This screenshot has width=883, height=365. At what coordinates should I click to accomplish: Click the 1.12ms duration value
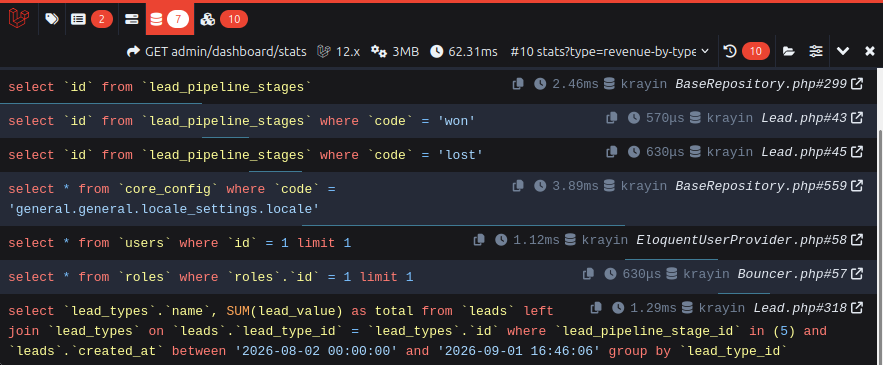point(536,241)
